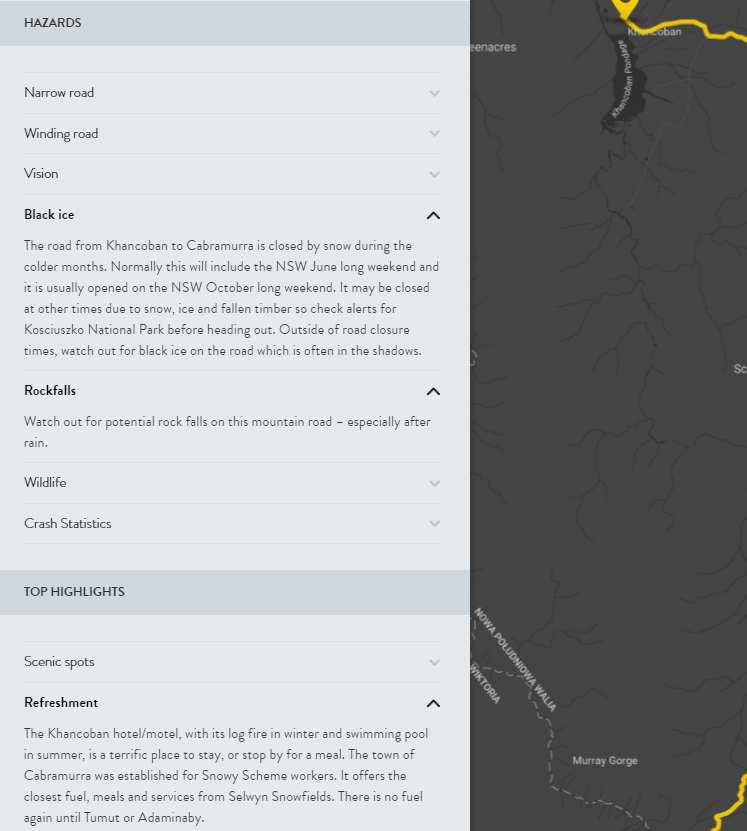Click the yellow map pin near Khancoban
Image resolution: width=747 pixels, height=831 pixels.
[x=627, y=8]
